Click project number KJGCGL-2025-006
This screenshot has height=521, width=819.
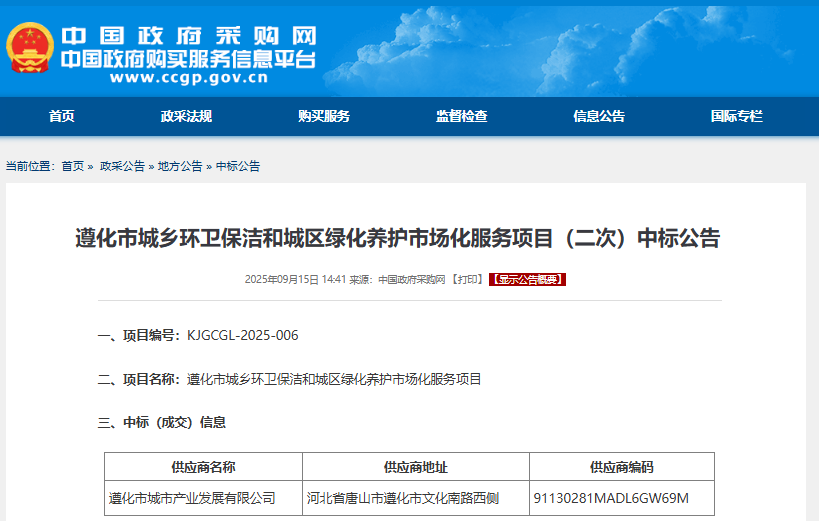[242, 335]
